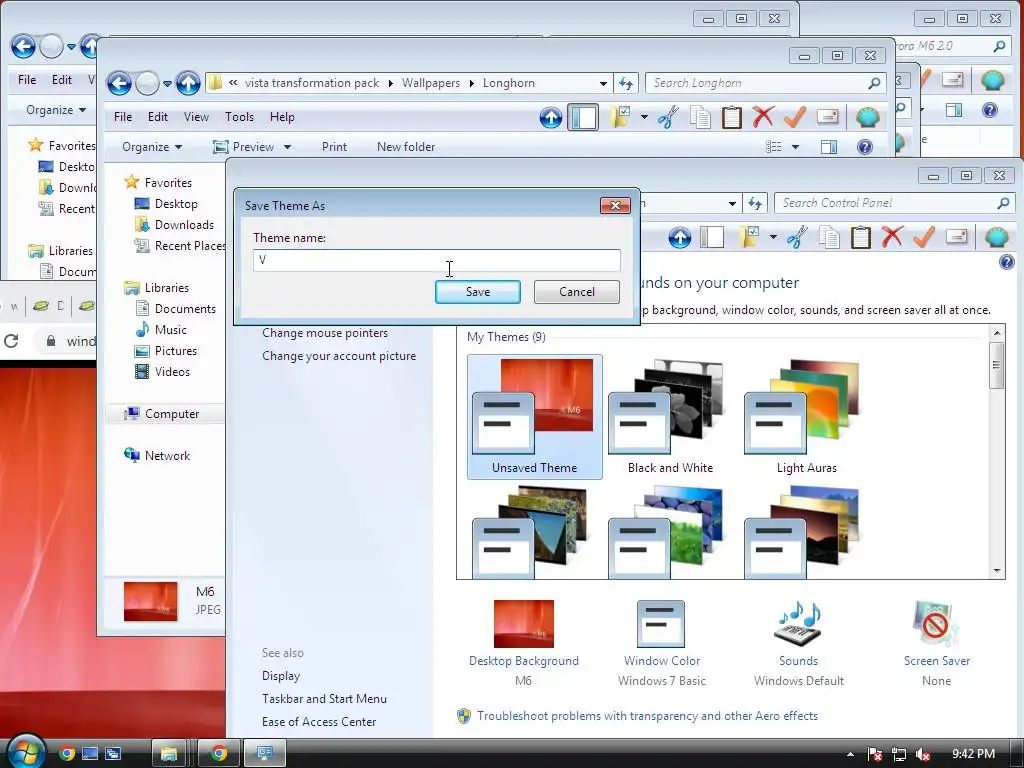This screenshot has width=1024, height=768.
Task: Cancel the Save Theme As dialog
Action: pyautogui.click(x=577, y=292)
